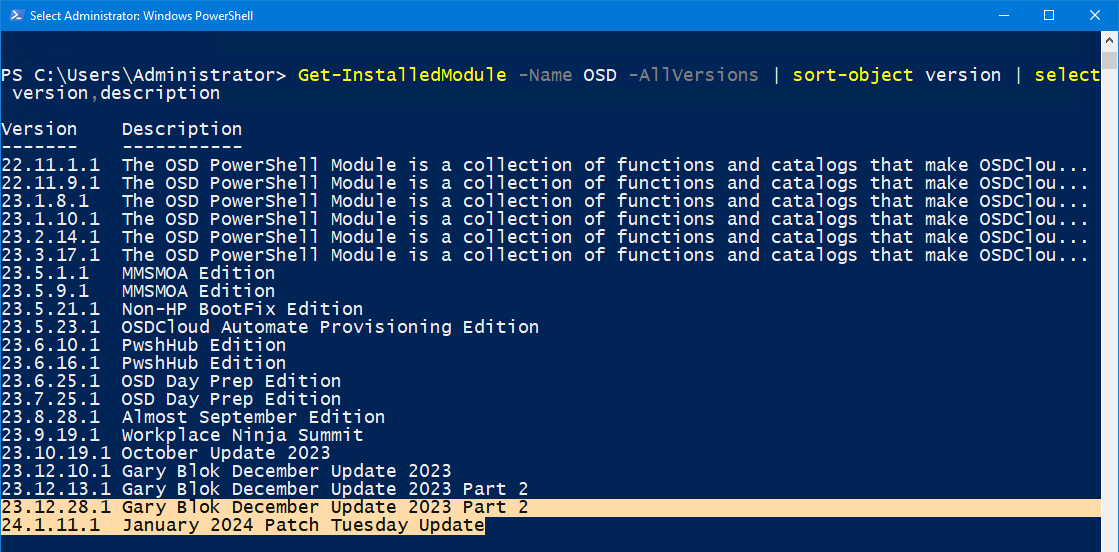Click version 23.12.10.1
Viewport: 1119px width, 552px height.
pyautogui.click(x=56, y=471)
